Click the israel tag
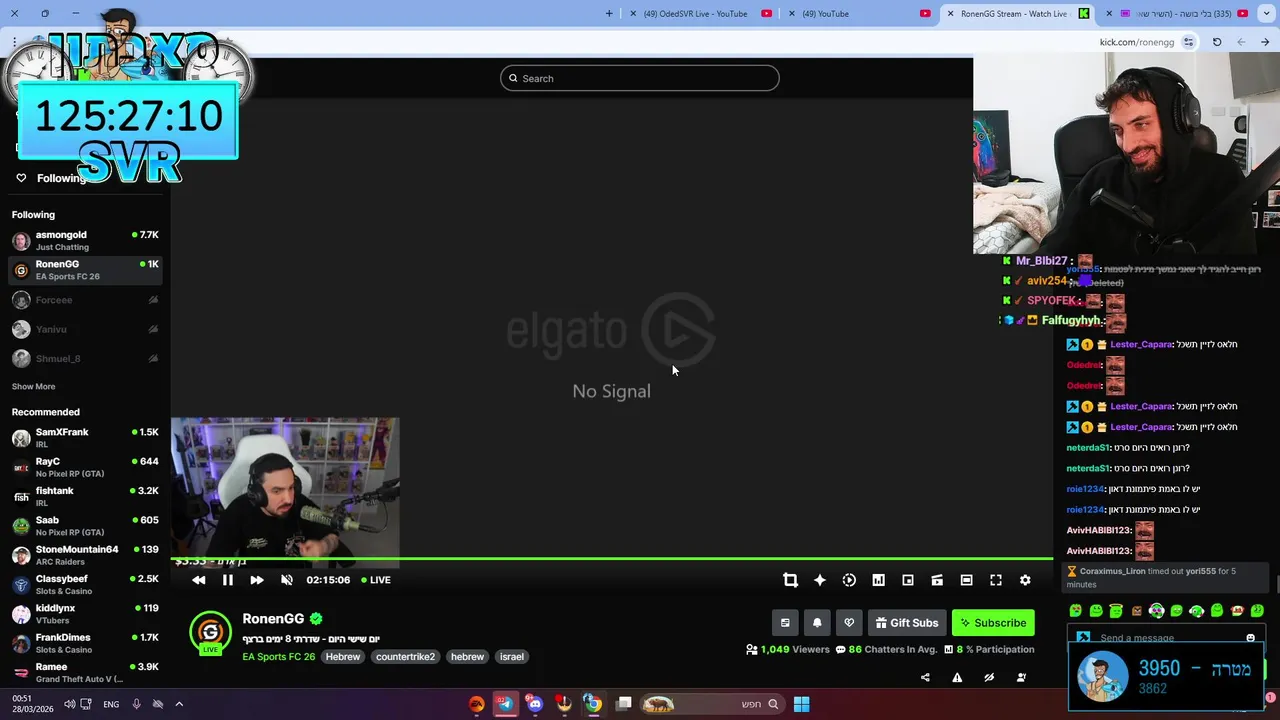 (512, 657)
